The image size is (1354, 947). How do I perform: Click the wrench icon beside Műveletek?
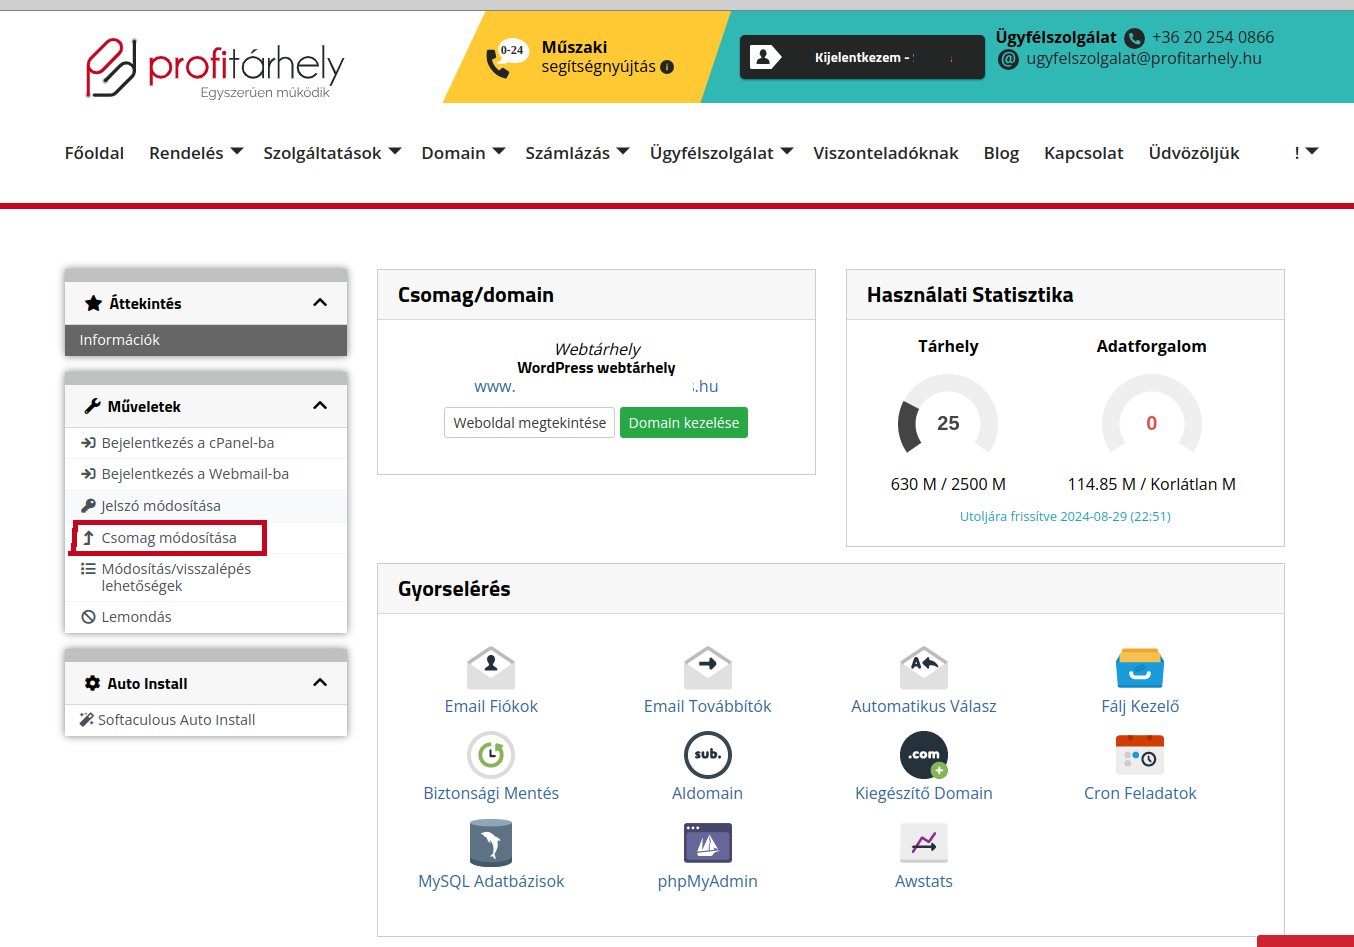[93, 406]
